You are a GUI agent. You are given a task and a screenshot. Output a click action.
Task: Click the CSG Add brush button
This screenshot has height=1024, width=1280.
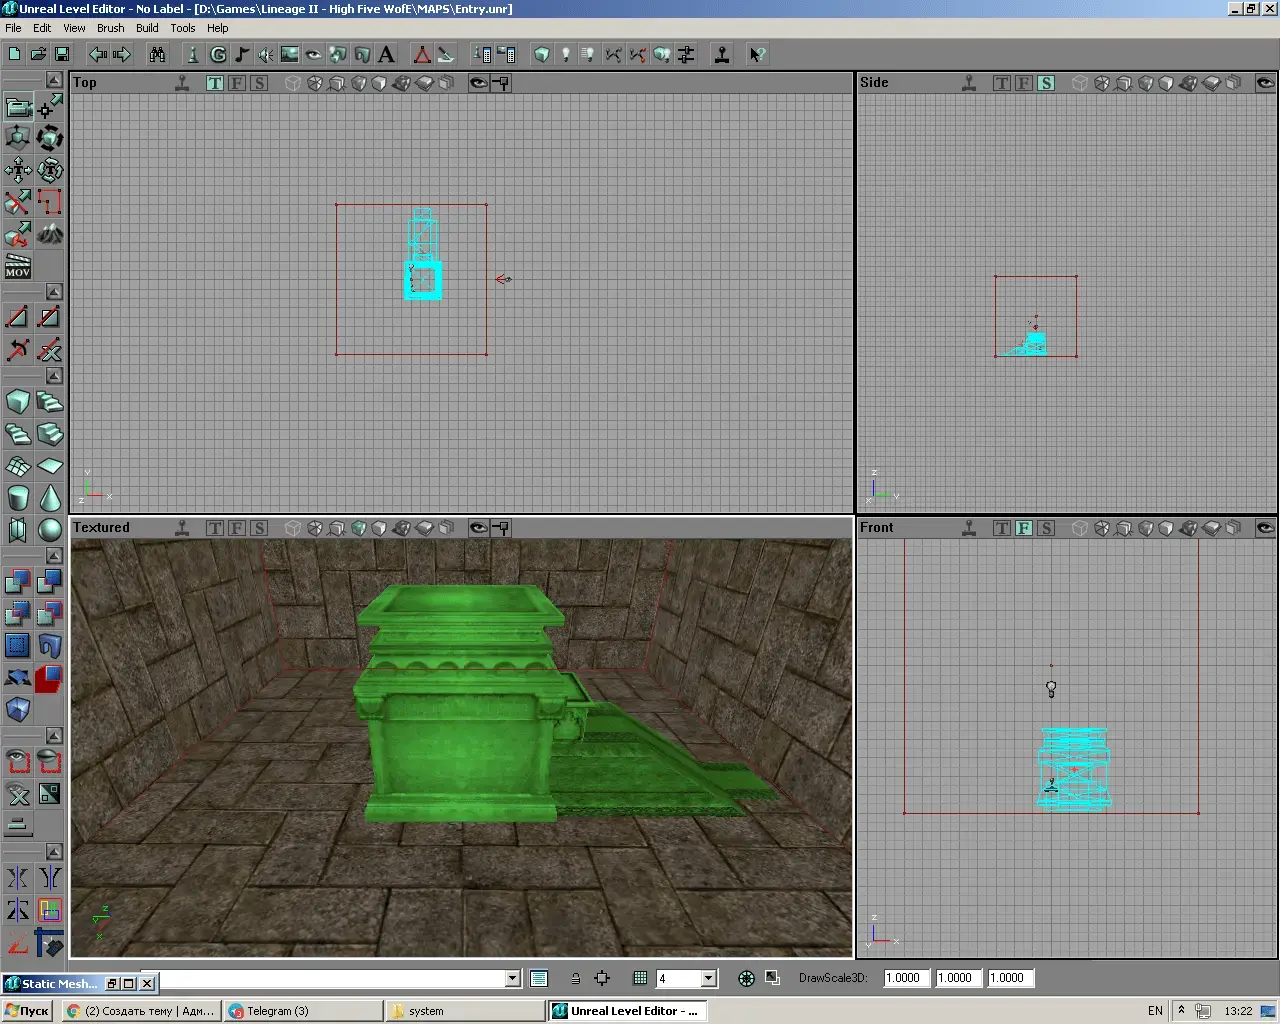point(18,581)
